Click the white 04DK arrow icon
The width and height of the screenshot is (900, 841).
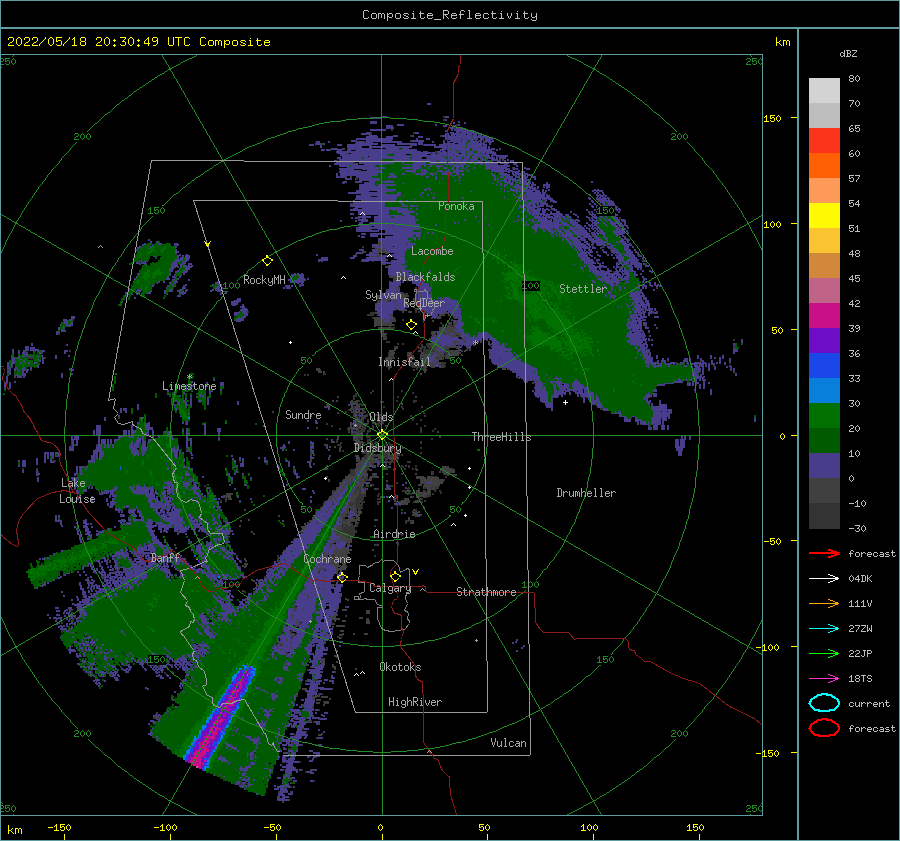tap(824, 579)
